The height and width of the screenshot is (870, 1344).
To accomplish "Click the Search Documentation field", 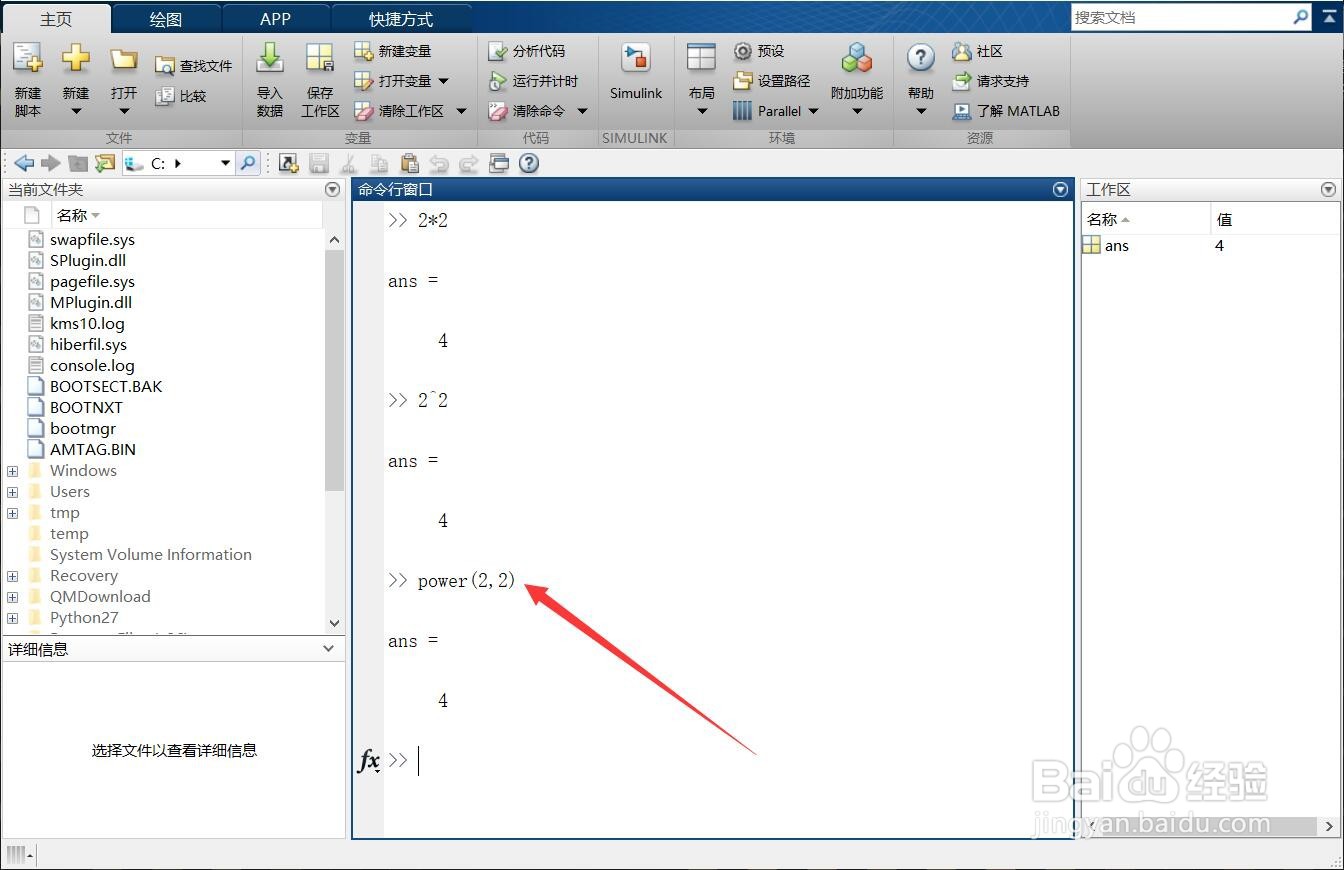I will click(x=1181, y=17).
